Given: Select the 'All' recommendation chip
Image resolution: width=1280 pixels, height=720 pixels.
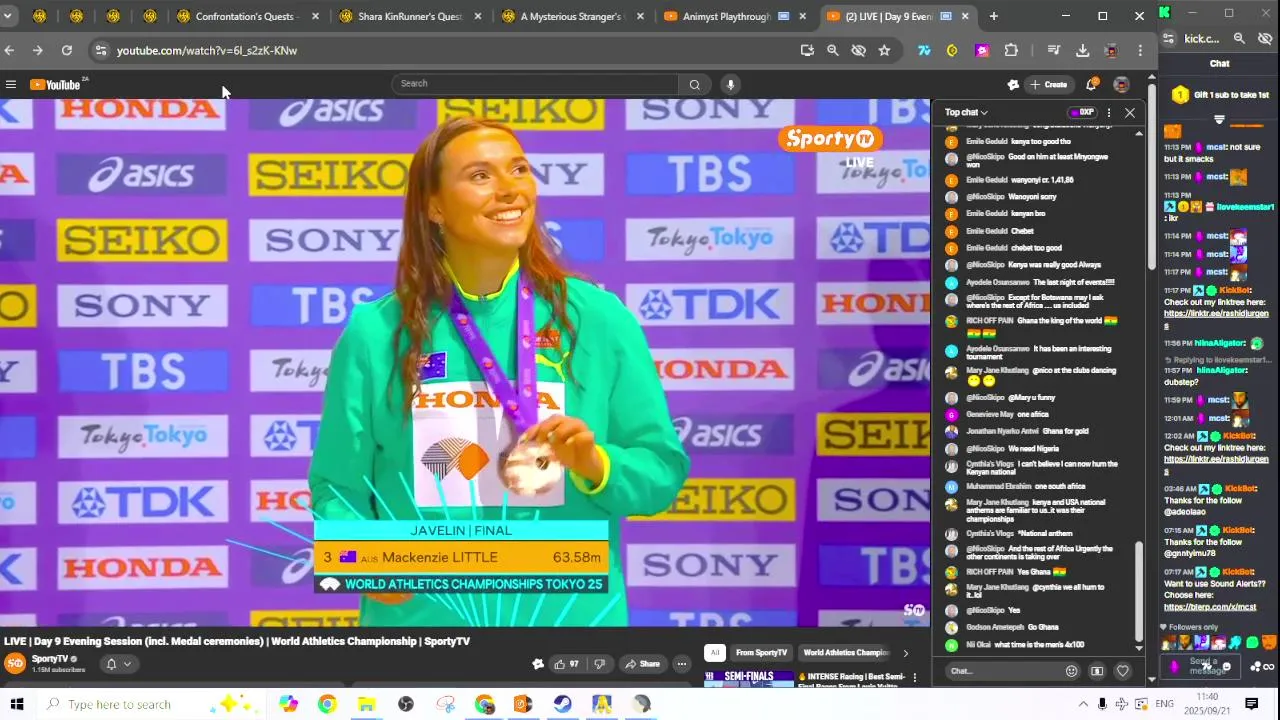Looking at the screenshot, I should 714,653.
